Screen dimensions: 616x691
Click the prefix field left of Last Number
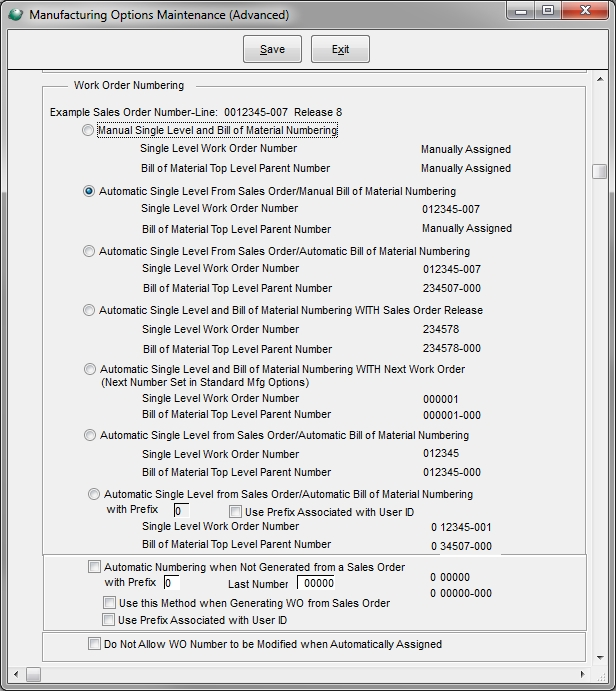click(171, 583)
